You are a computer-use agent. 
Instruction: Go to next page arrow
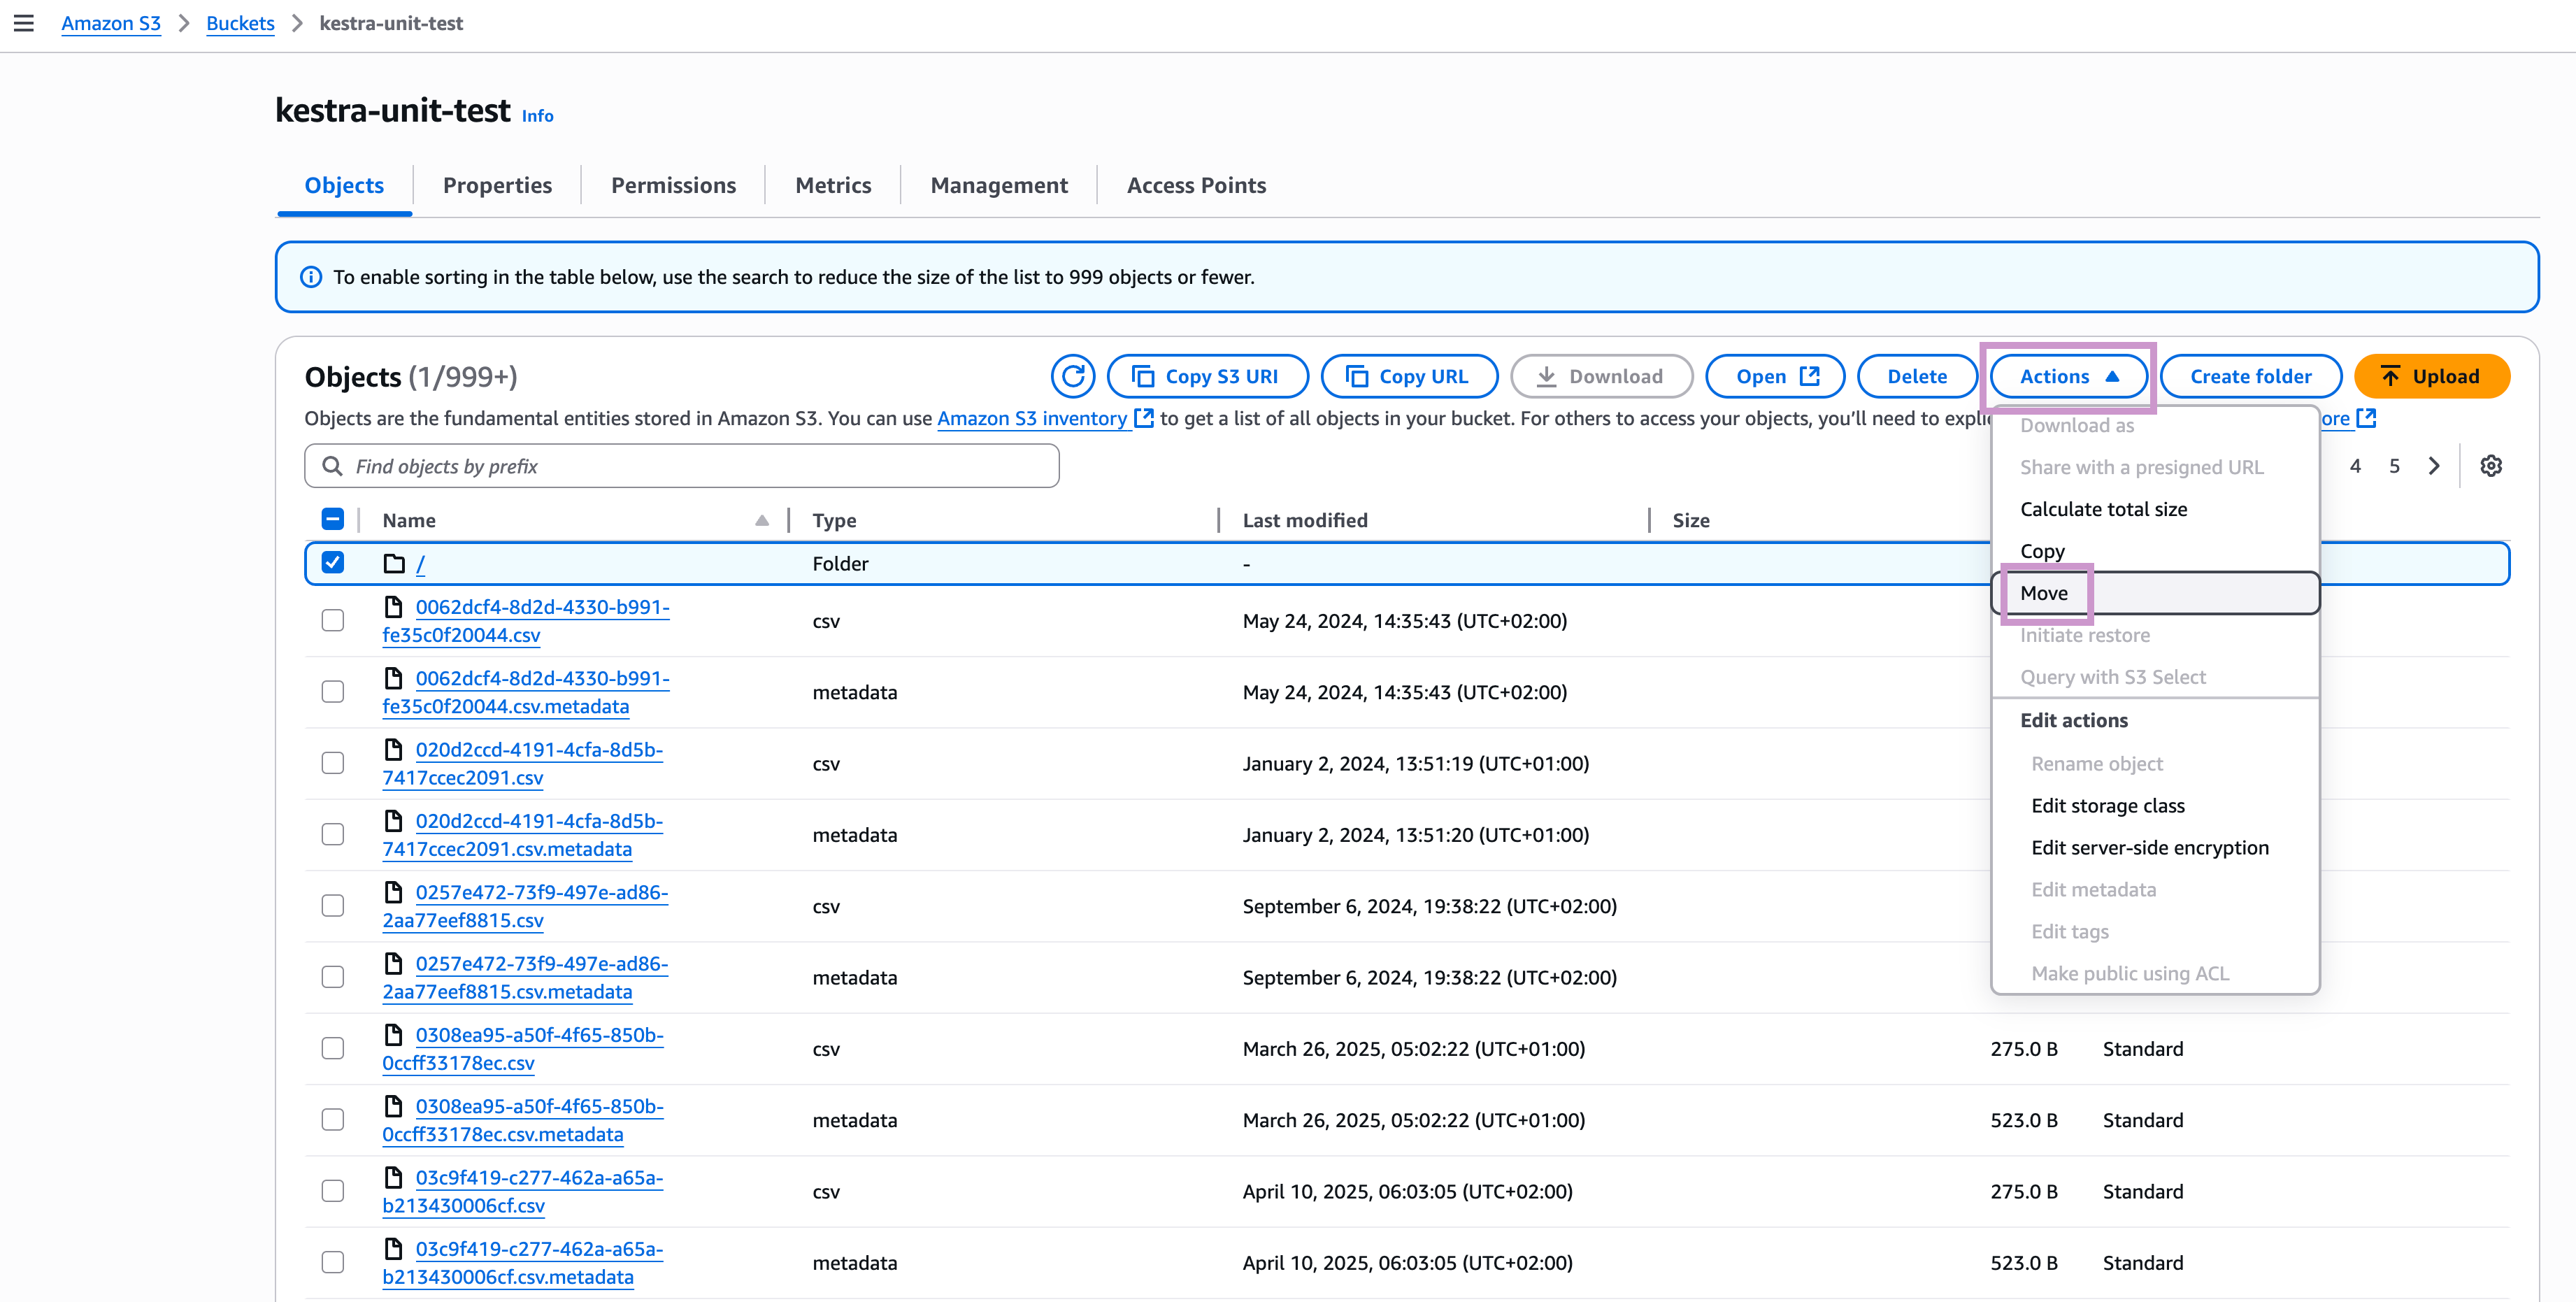[x=2433, y=466]
